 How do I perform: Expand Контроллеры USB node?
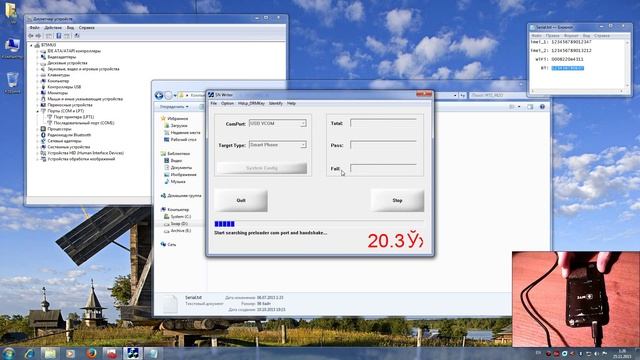[x=38, y=87]
